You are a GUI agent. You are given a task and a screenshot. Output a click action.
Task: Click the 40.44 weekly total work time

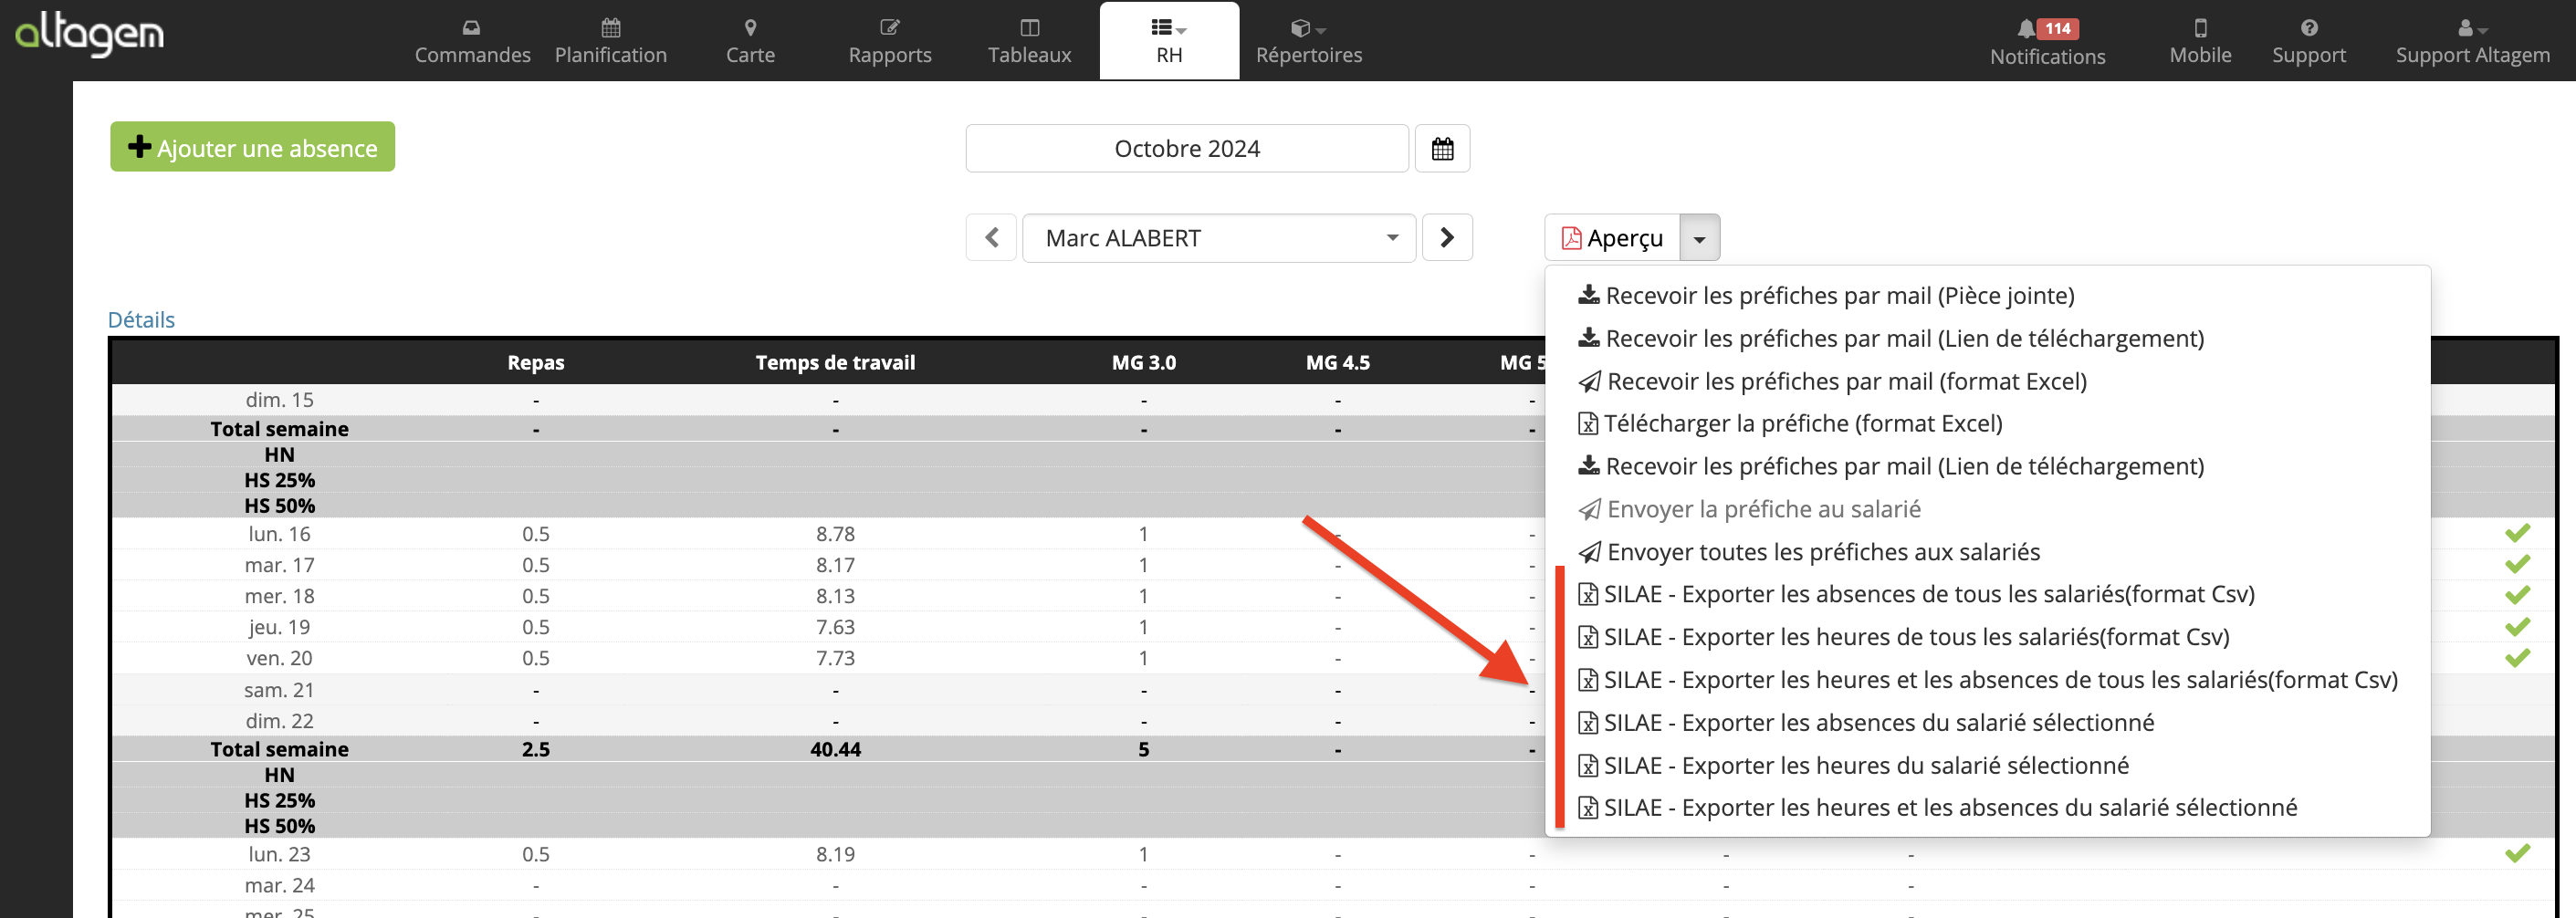(835, 749)
